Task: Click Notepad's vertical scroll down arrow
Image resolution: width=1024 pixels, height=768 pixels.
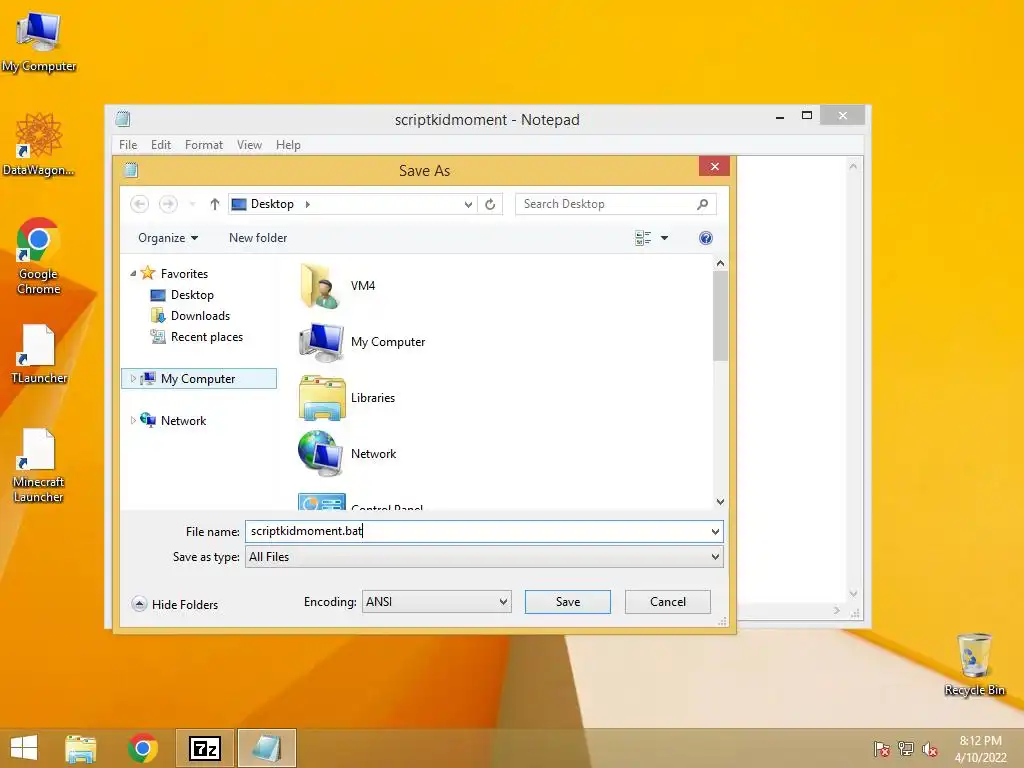Action: (x=853, y=594)
